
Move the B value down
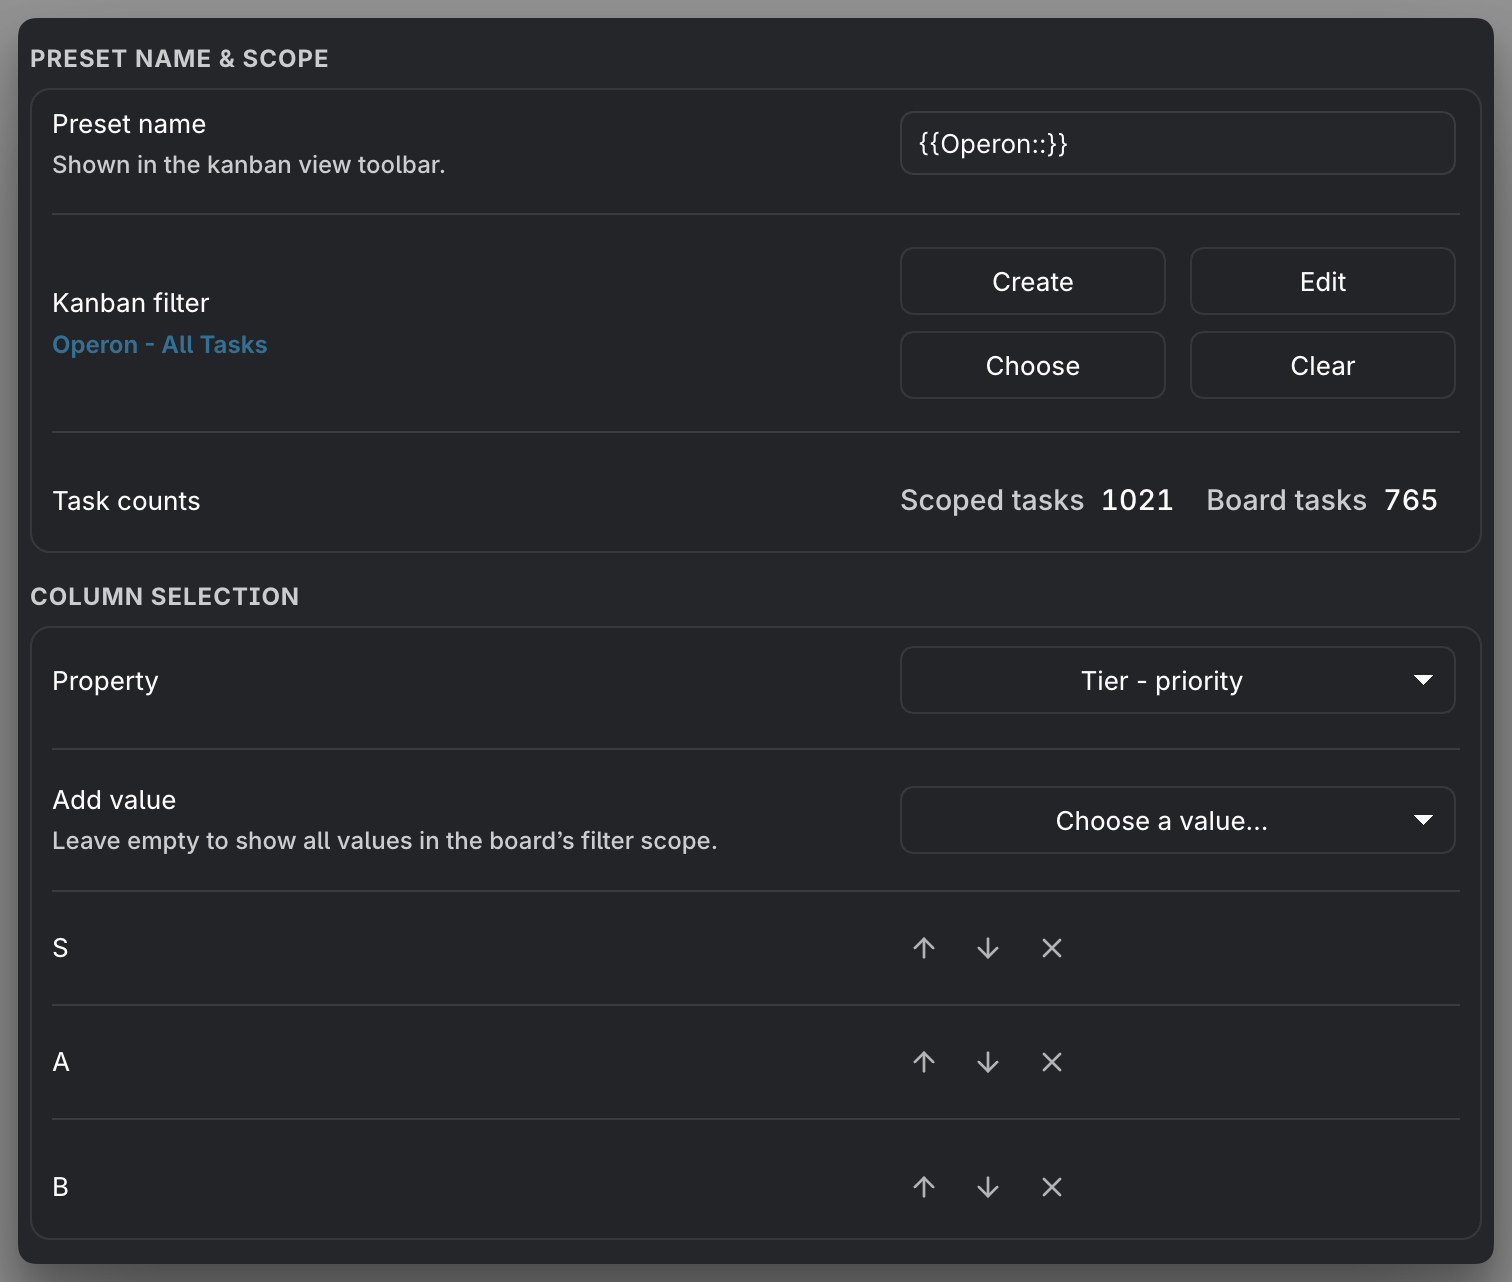pos(988,1187)
